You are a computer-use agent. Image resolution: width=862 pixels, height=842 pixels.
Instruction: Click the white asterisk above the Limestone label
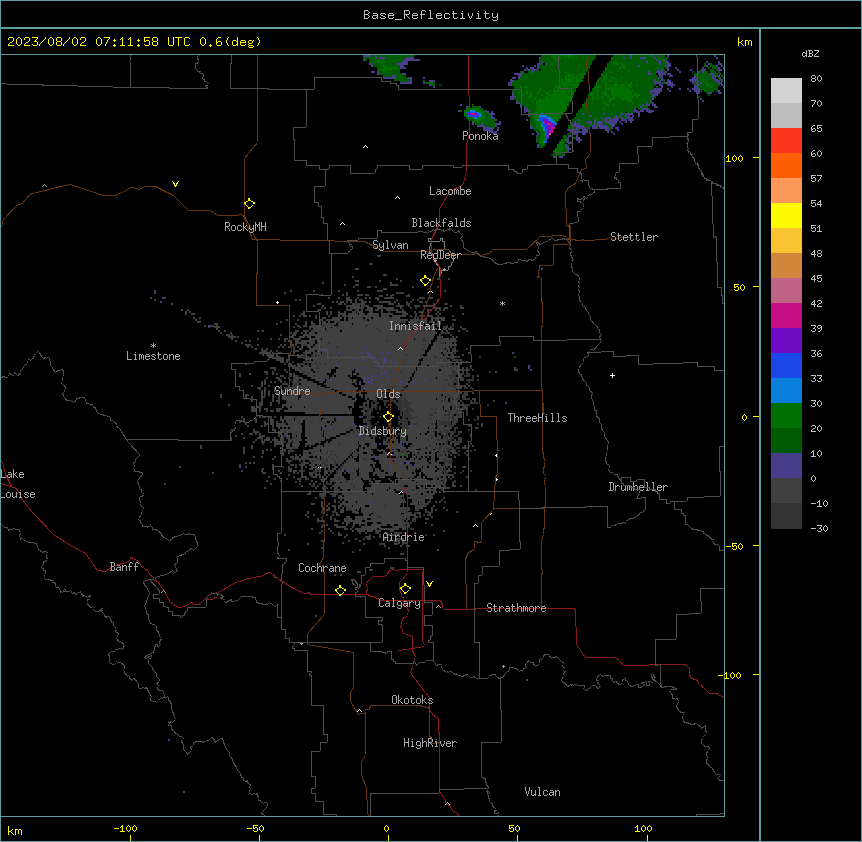click(153, 346)
